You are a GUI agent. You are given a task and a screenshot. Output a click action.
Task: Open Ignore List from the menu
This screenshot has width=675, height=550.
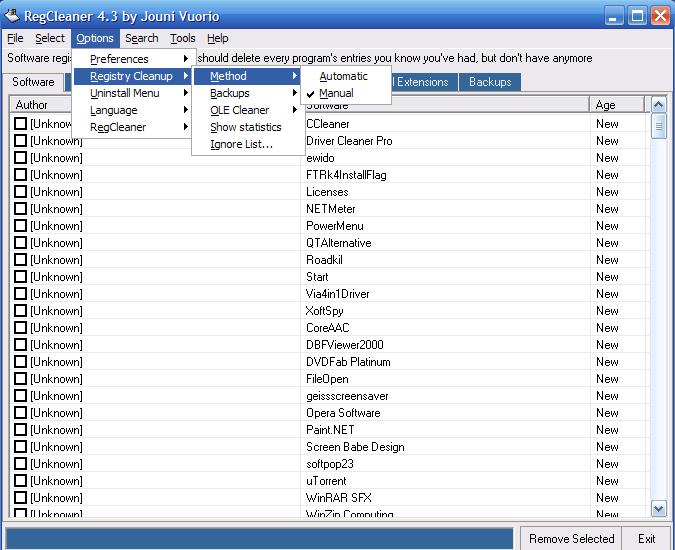click(x=241, y=144)
